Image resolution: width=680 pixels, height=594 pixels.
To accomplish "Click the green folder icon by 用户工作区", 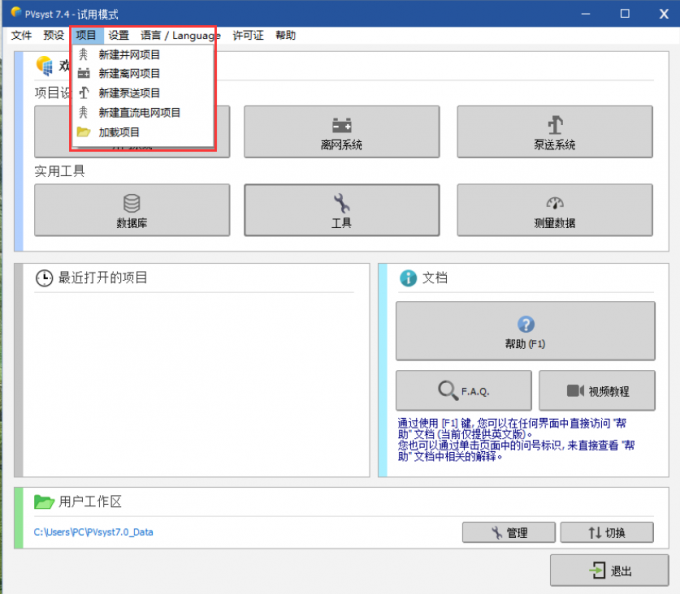I will (x=44, y=502).
